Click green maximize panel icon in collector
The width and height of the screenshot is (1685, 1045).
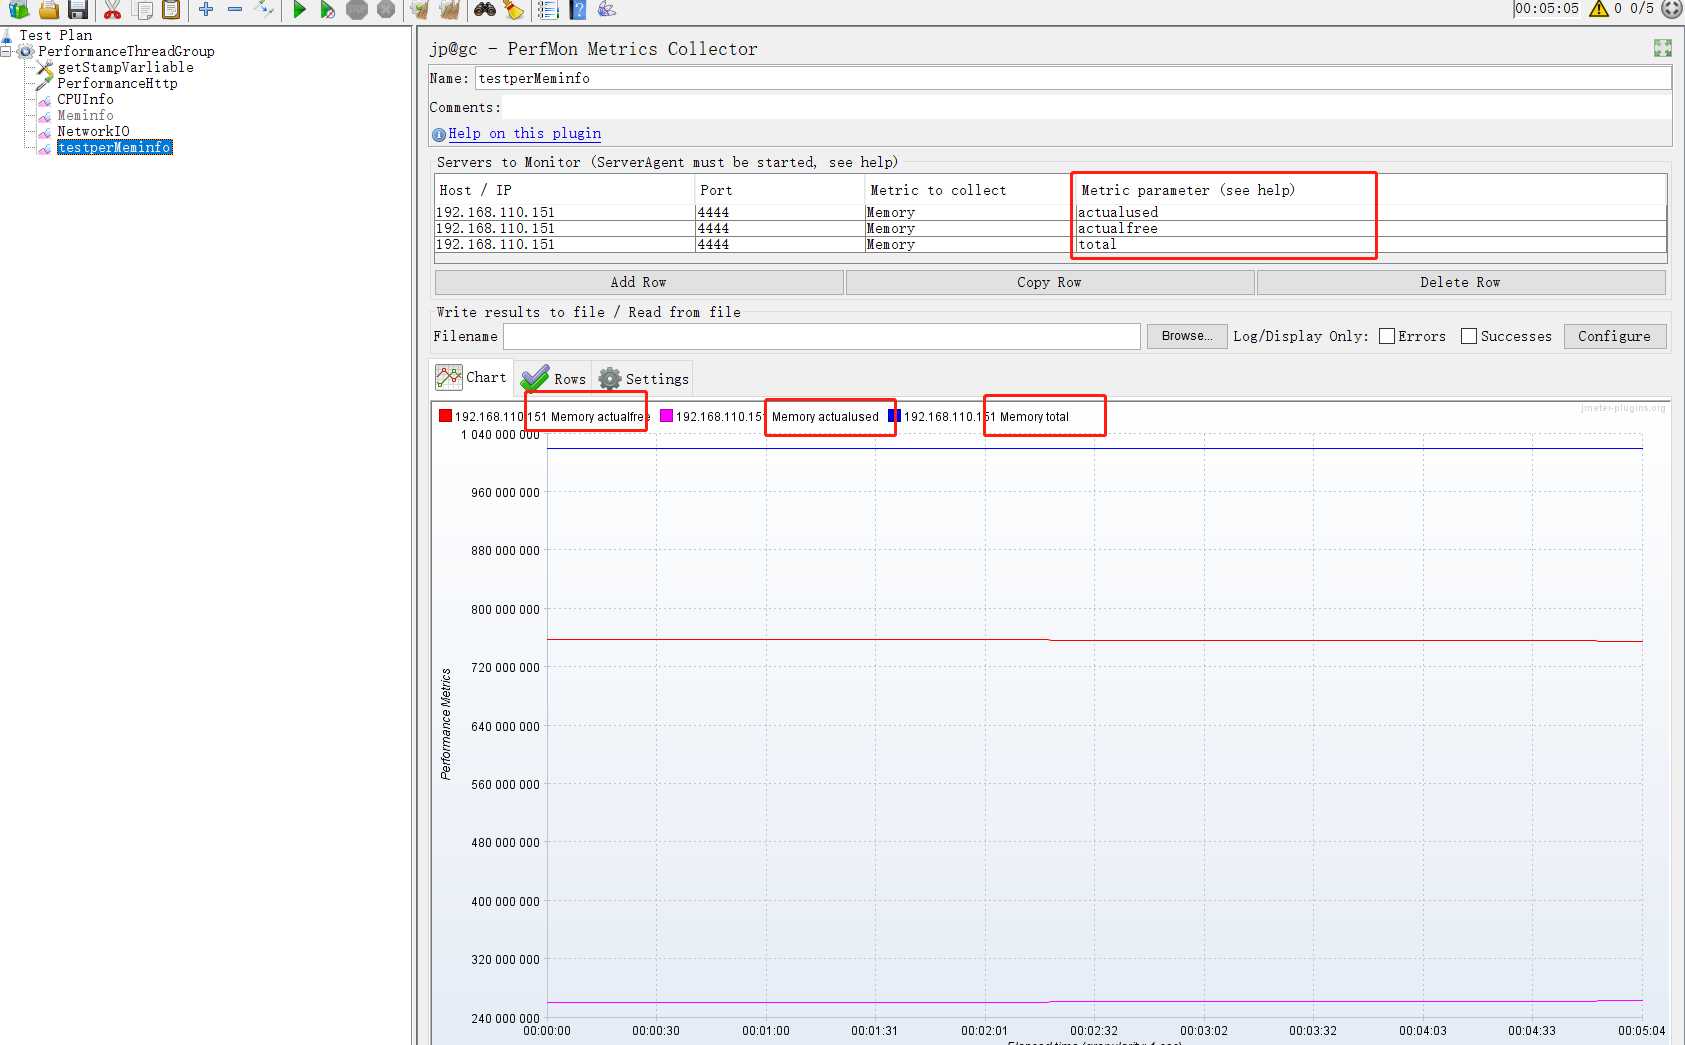point(1663,48)
